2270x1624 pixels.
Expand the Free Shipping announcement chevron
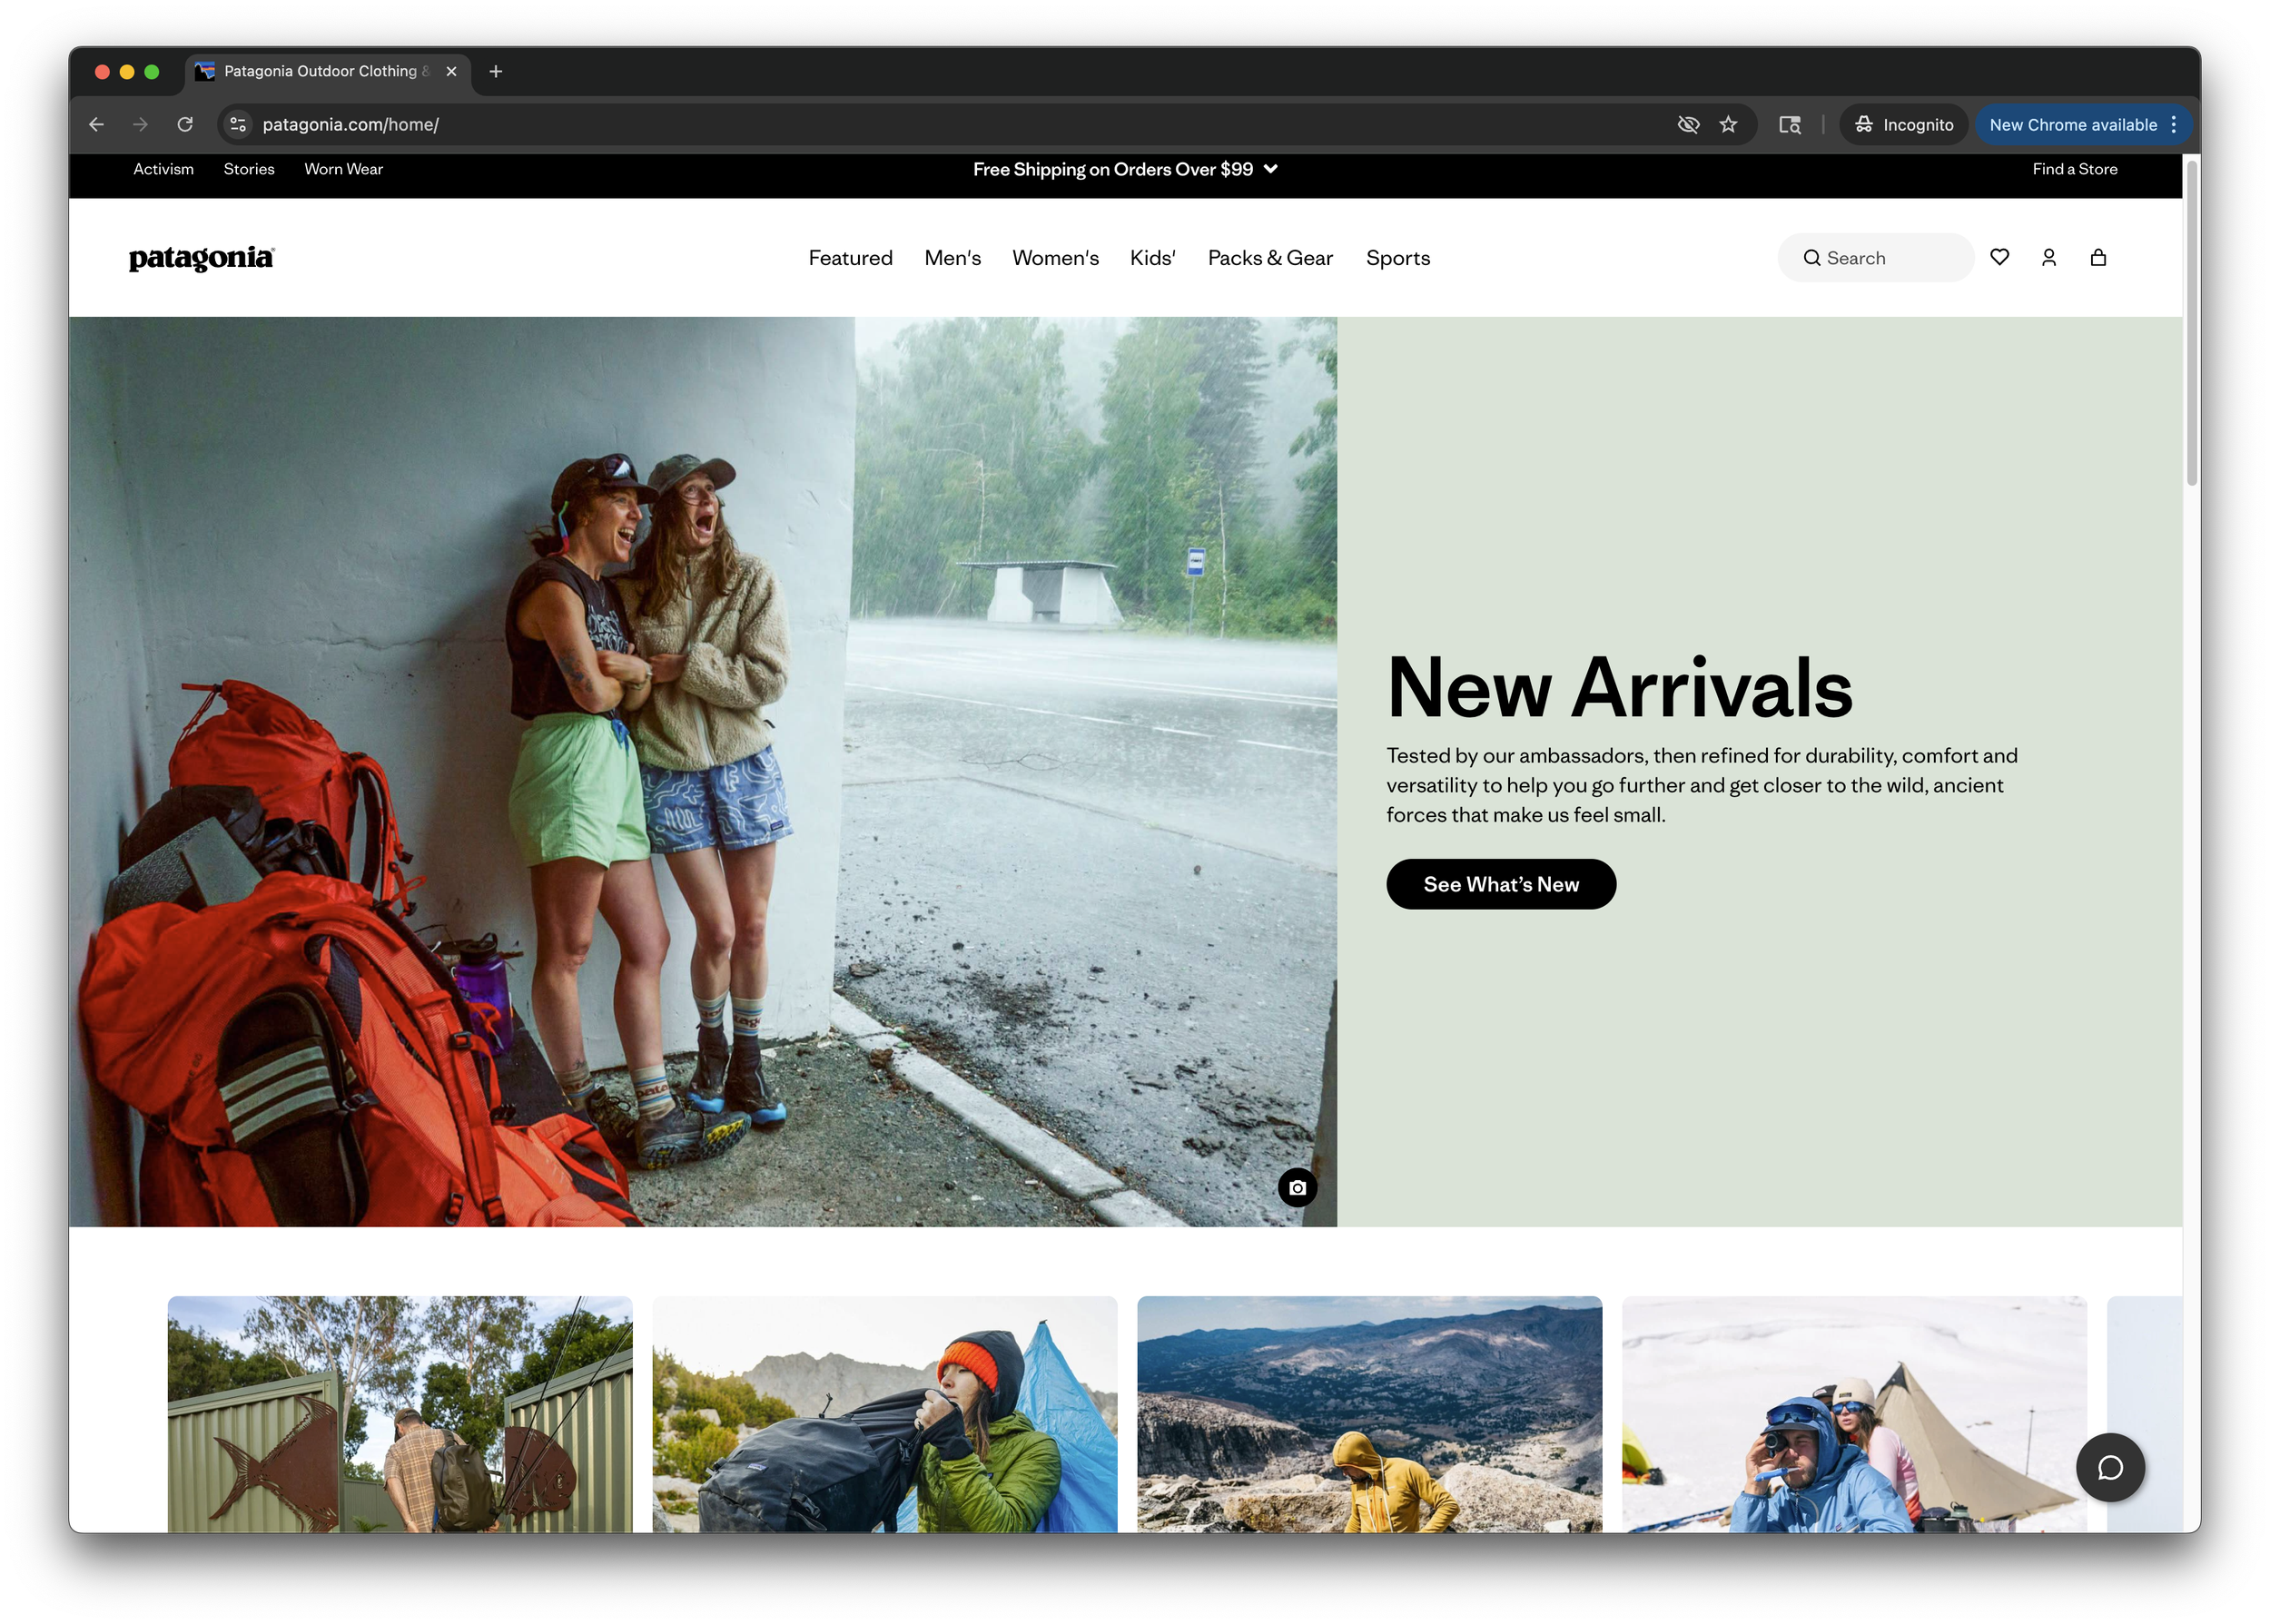coord(1271,169)
